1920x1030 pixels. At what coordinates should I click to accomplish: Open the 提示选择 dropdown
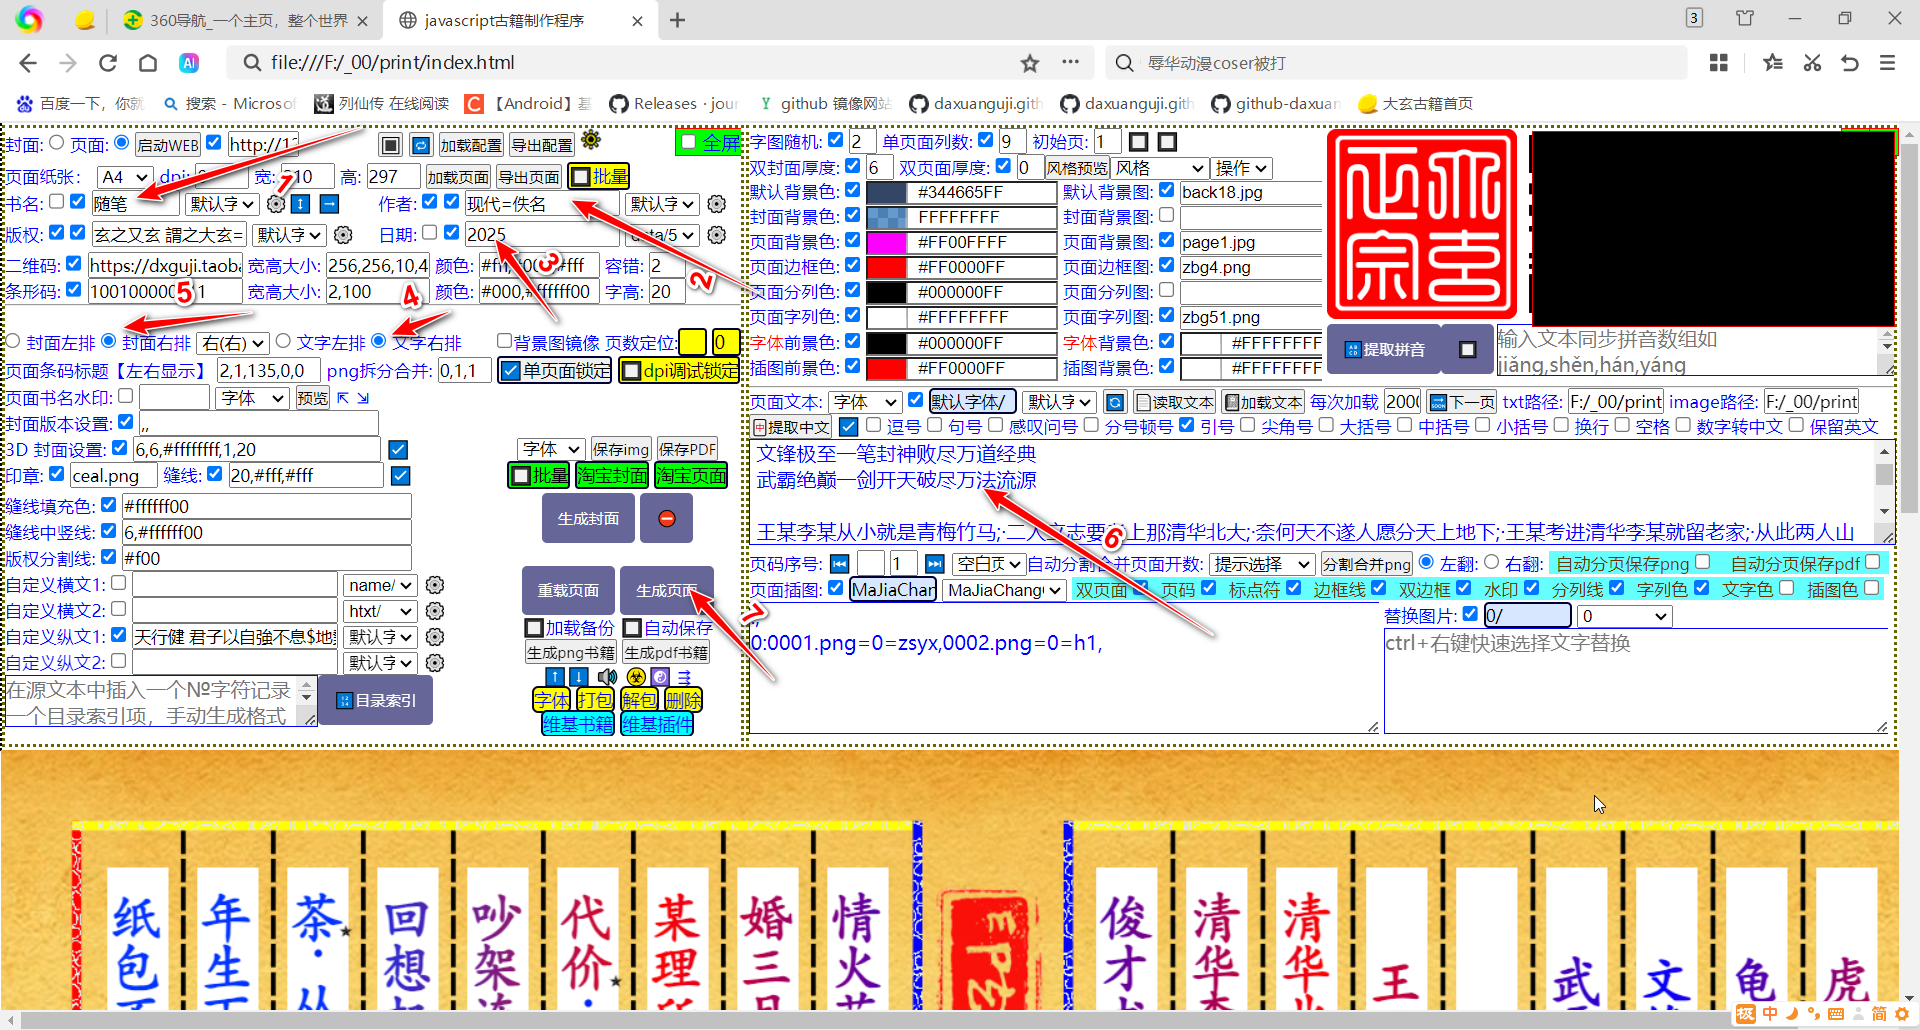pyautogui.click(x=1262, y=563)
